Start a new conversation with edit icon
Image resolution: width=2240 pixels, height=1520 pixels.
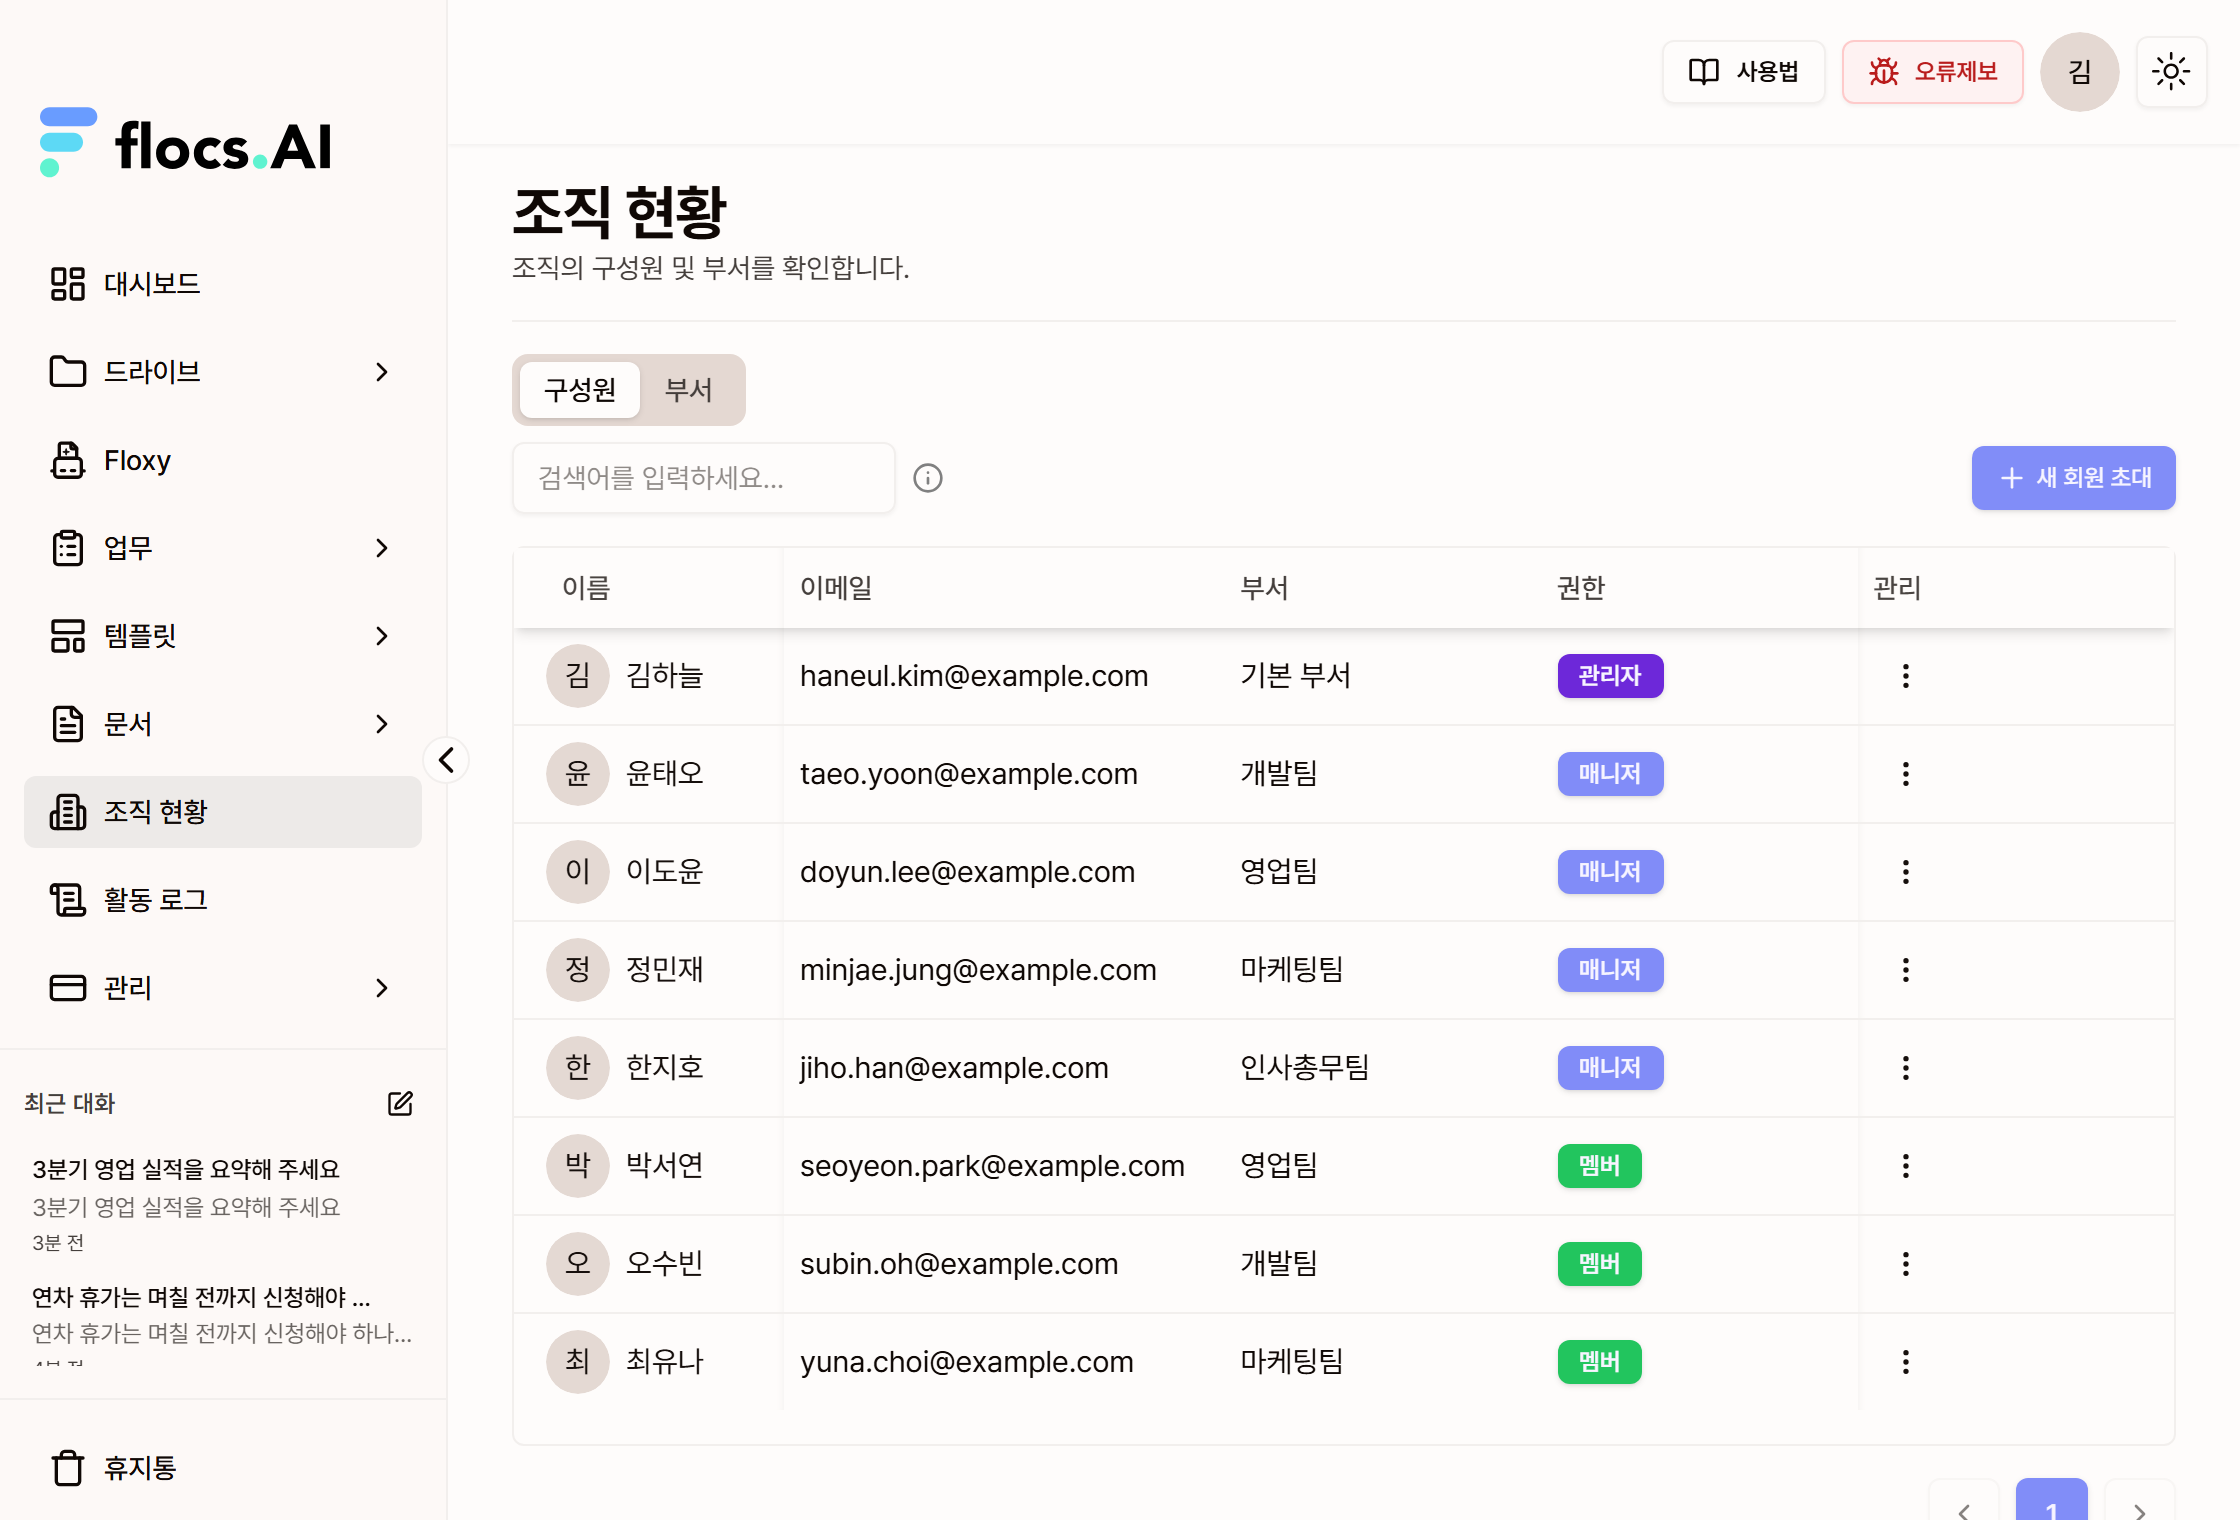coord(400,1104)
